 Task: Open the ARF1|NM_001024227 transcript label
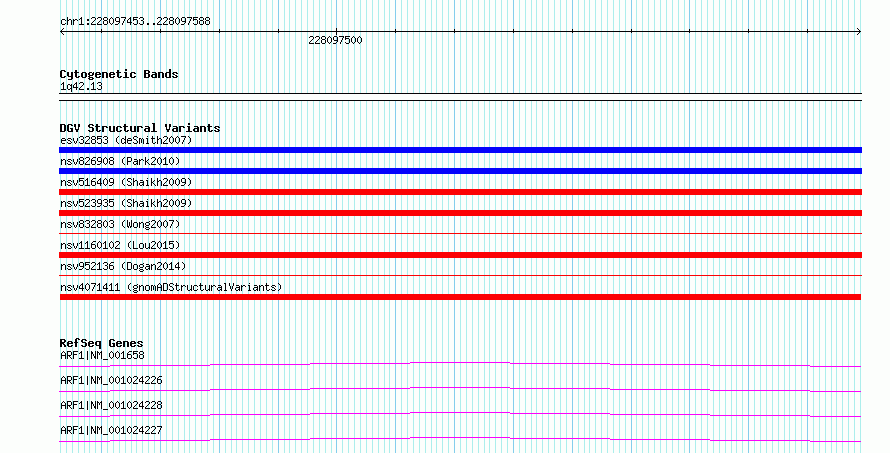coord(111,430)
